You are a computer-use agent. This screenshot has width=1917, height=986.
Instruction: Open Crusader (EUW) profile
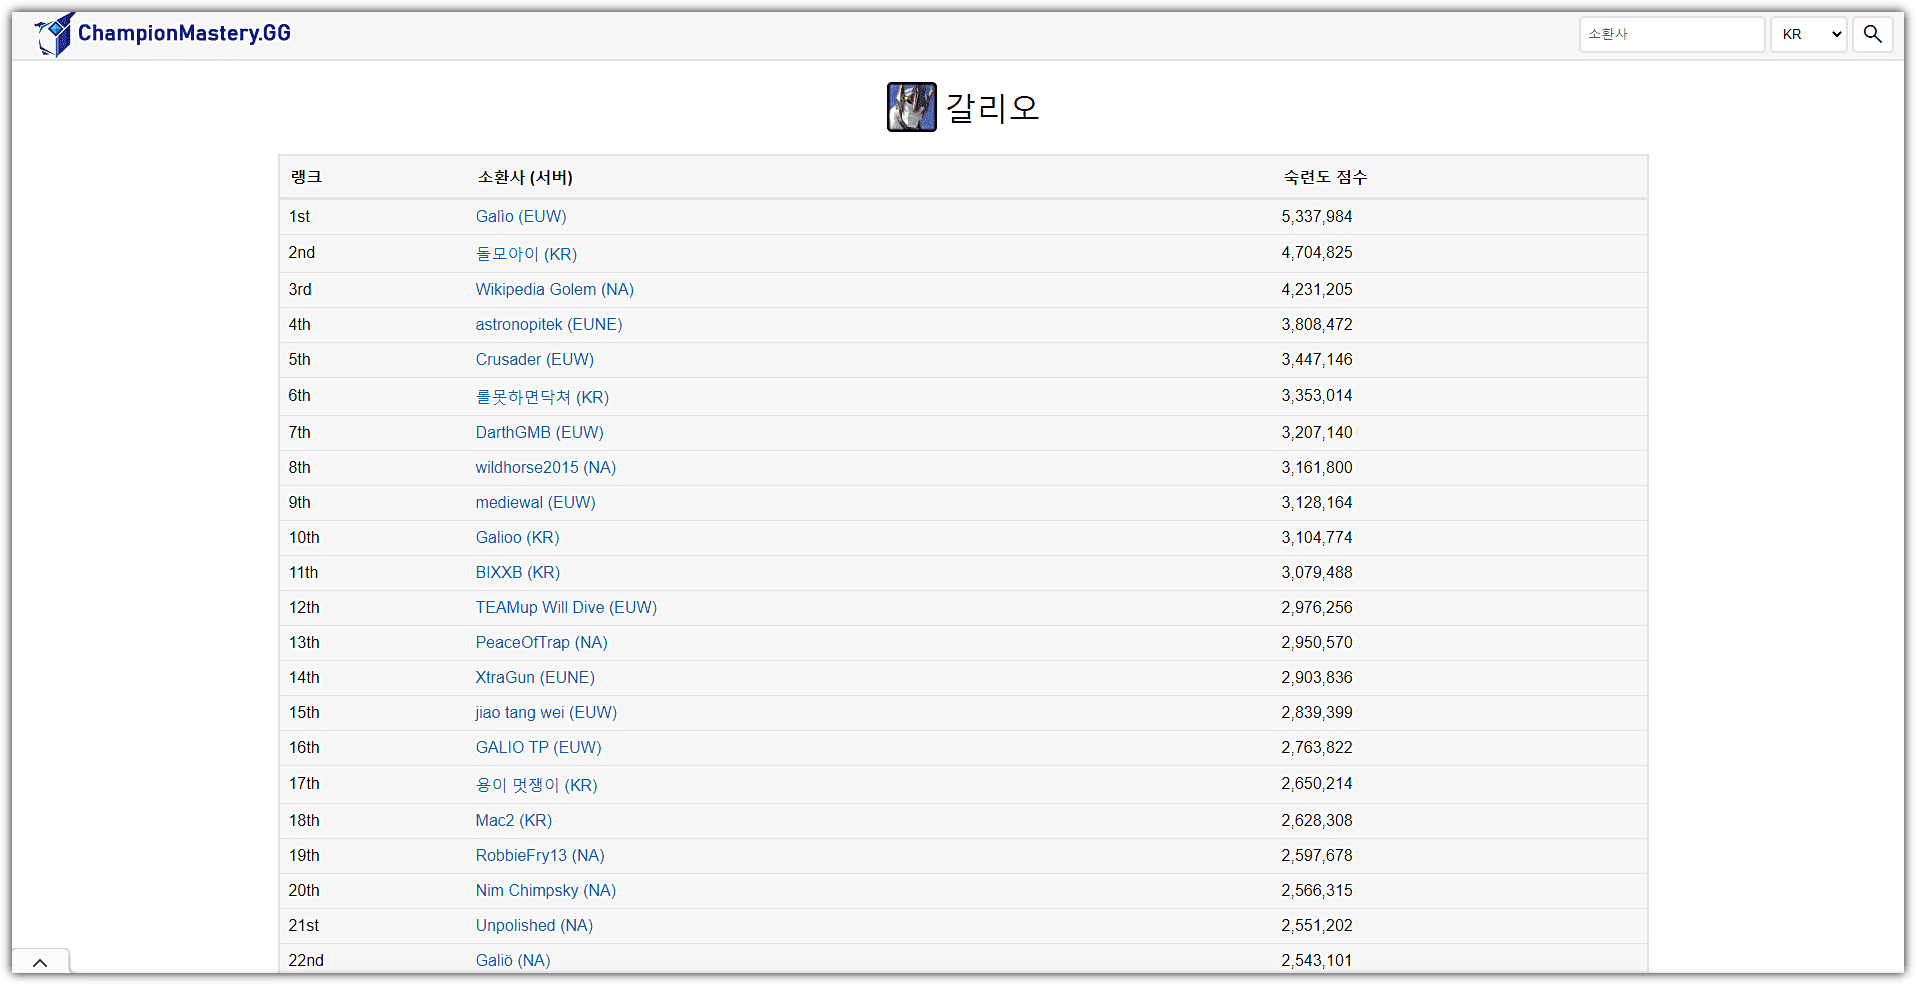pos(535,359)
